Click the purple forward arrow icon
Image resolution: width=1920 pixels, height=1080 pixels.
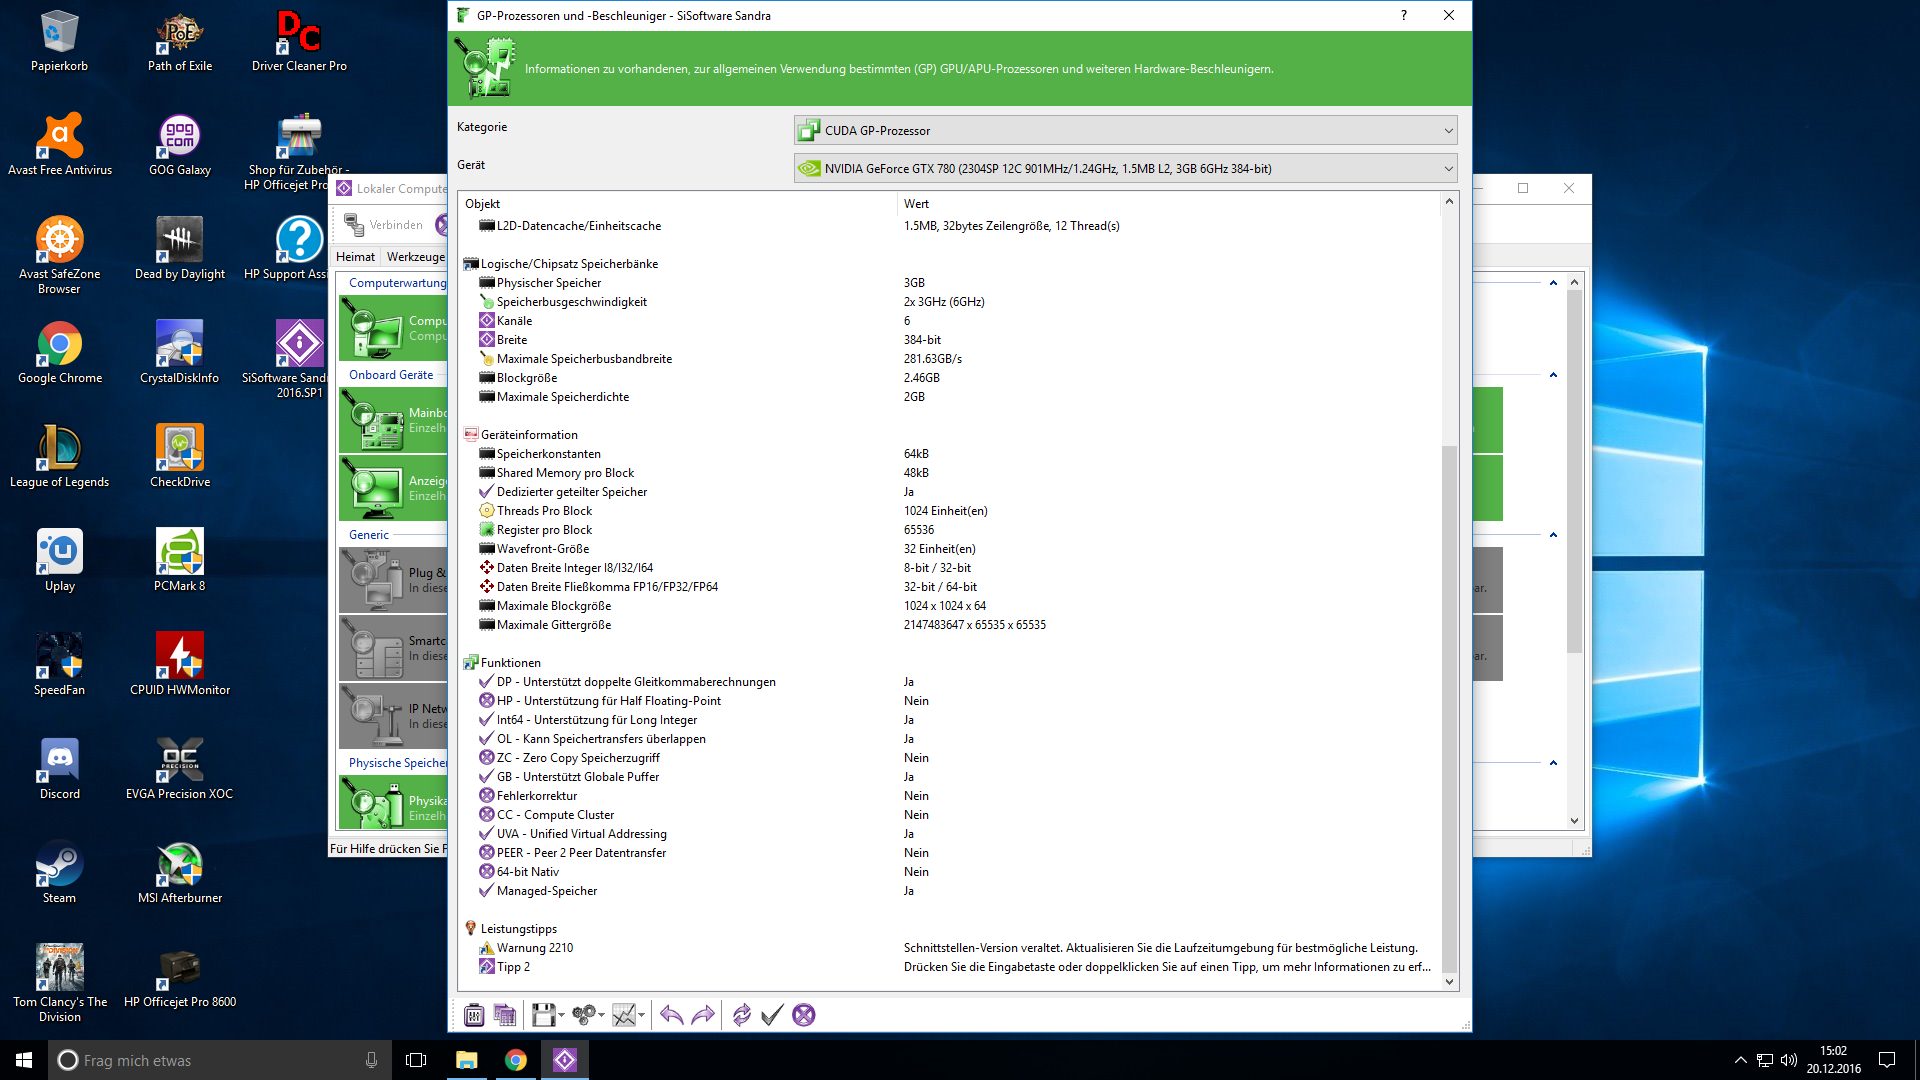click(x=704, y=1015)
